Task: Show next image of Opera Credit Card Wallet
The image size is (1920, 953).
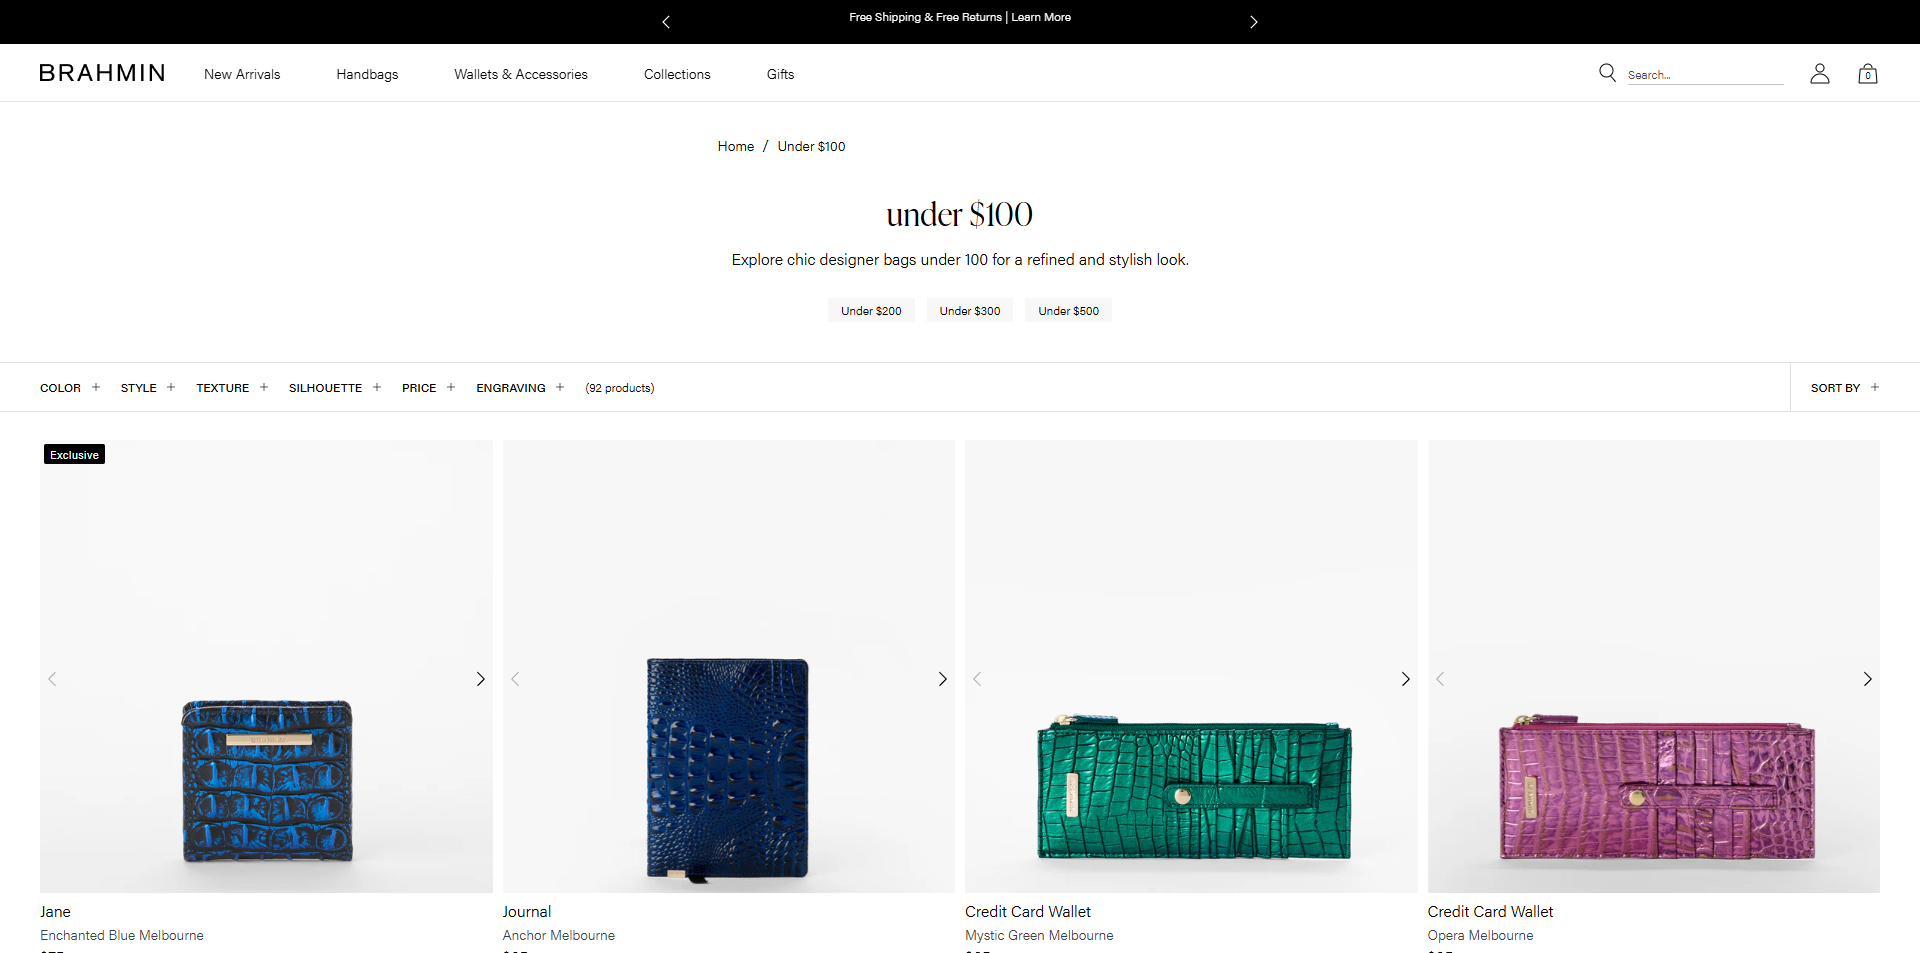Action: tap(1867, 678)
